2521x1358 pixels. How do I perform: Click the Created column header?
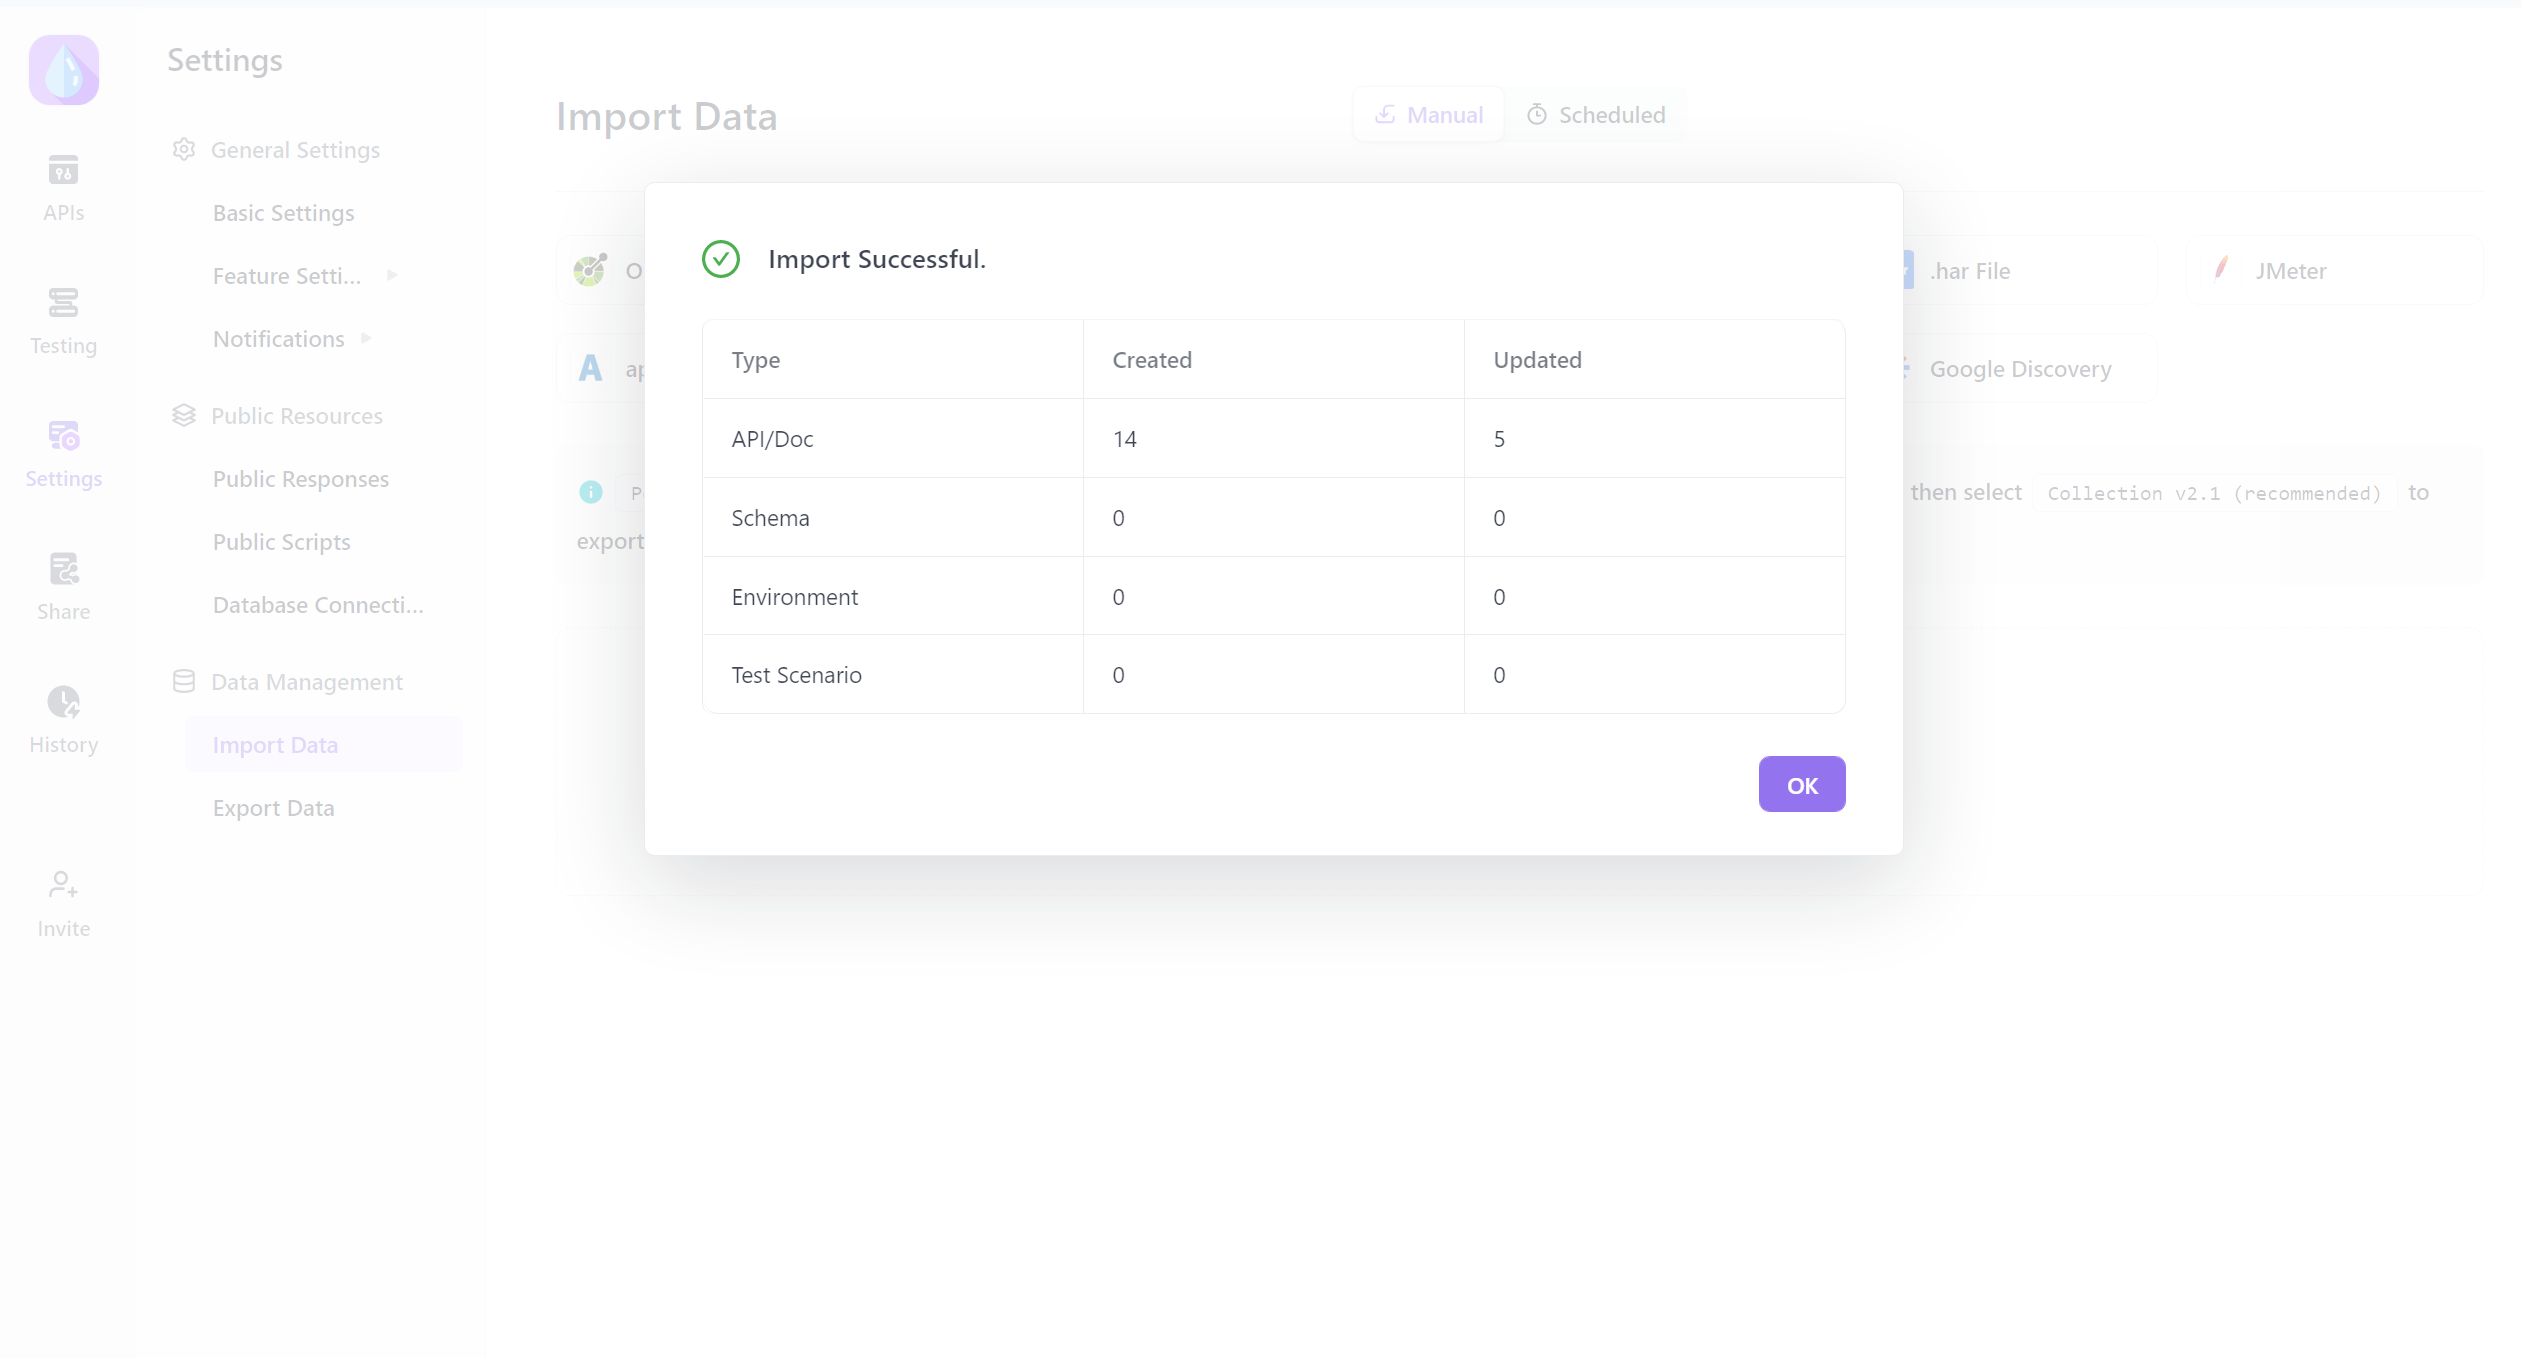tap(1152, 360)
